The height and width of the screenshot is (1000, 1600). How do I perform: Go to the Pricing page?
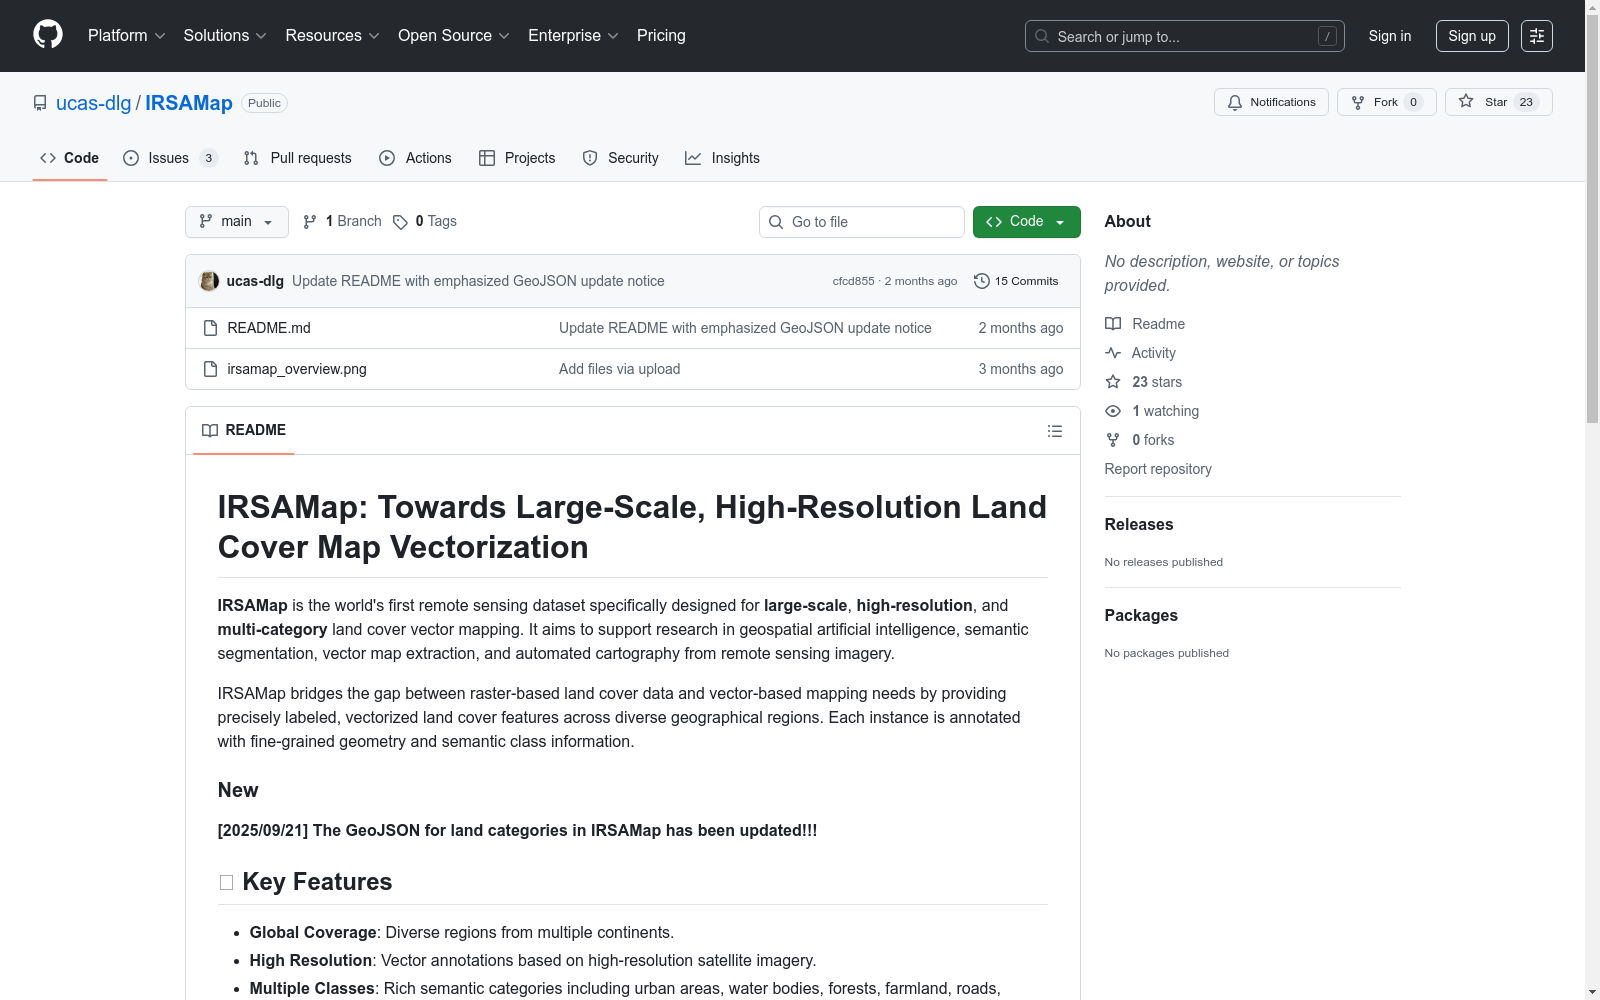coord(661,36)
